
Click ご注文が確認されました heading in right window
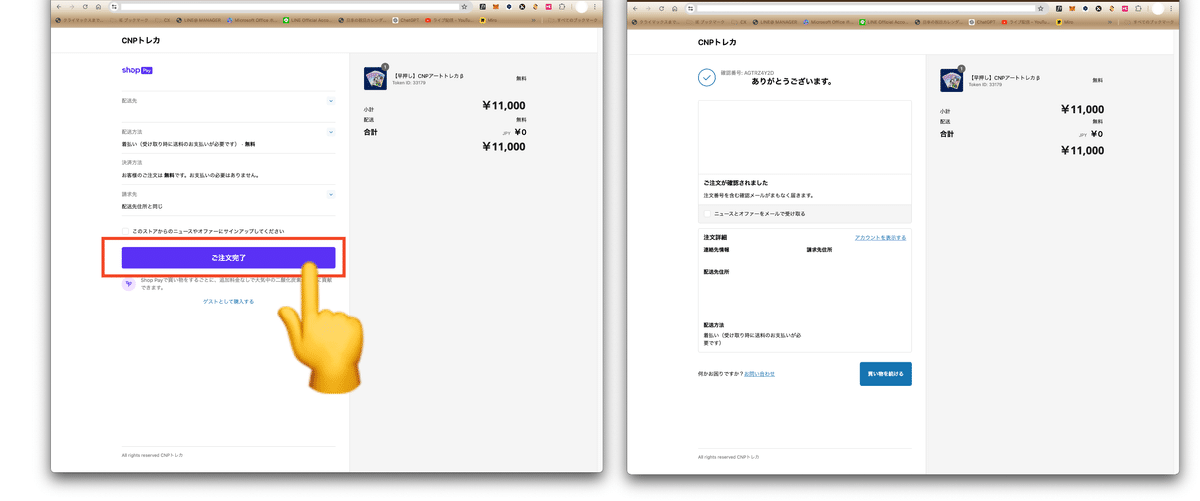click(736, 183)
